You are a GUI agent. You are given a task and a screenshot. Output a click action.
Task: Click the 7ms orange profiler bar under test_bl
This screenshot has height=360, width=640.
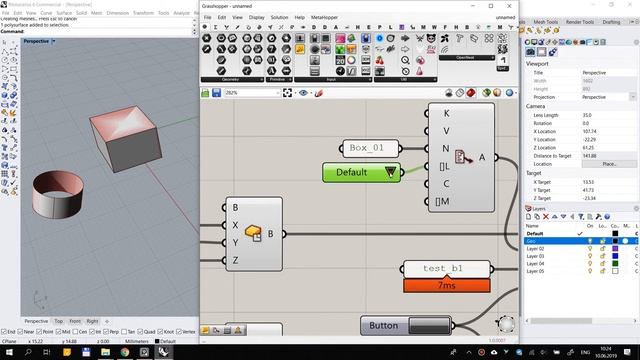click(447, 285)
